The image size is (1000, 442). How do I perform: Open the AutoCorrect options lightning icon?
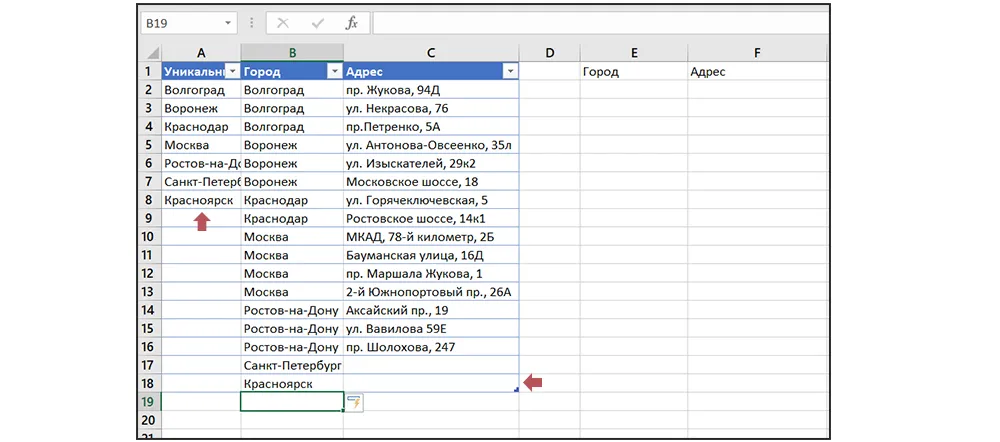click(354, 402)
